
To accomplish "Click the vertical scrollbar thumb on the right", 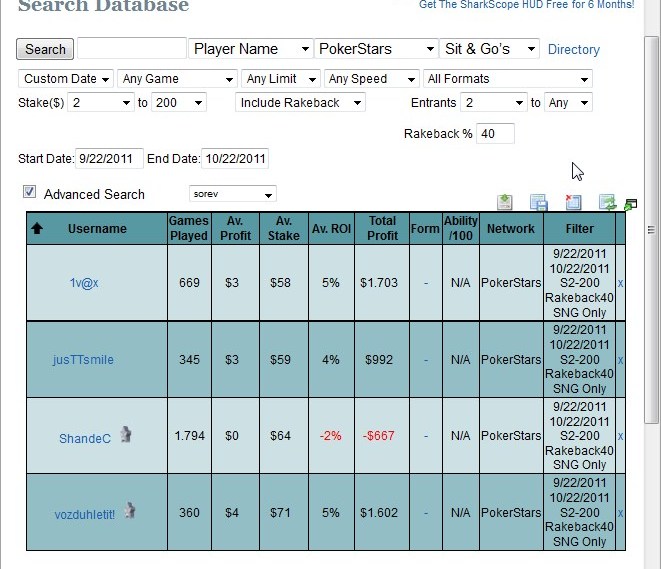I will pyautogui.click(x=651, y=230).
